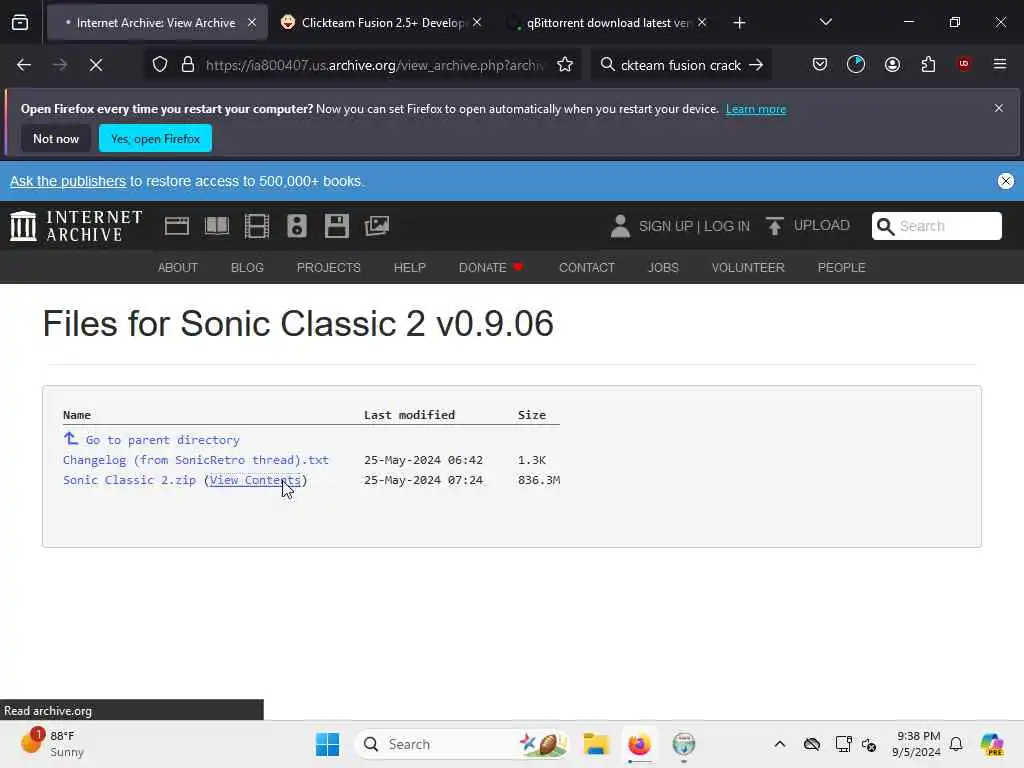Open Firefox application menu
The image size is (1024, 768).
pos(1000,64)
